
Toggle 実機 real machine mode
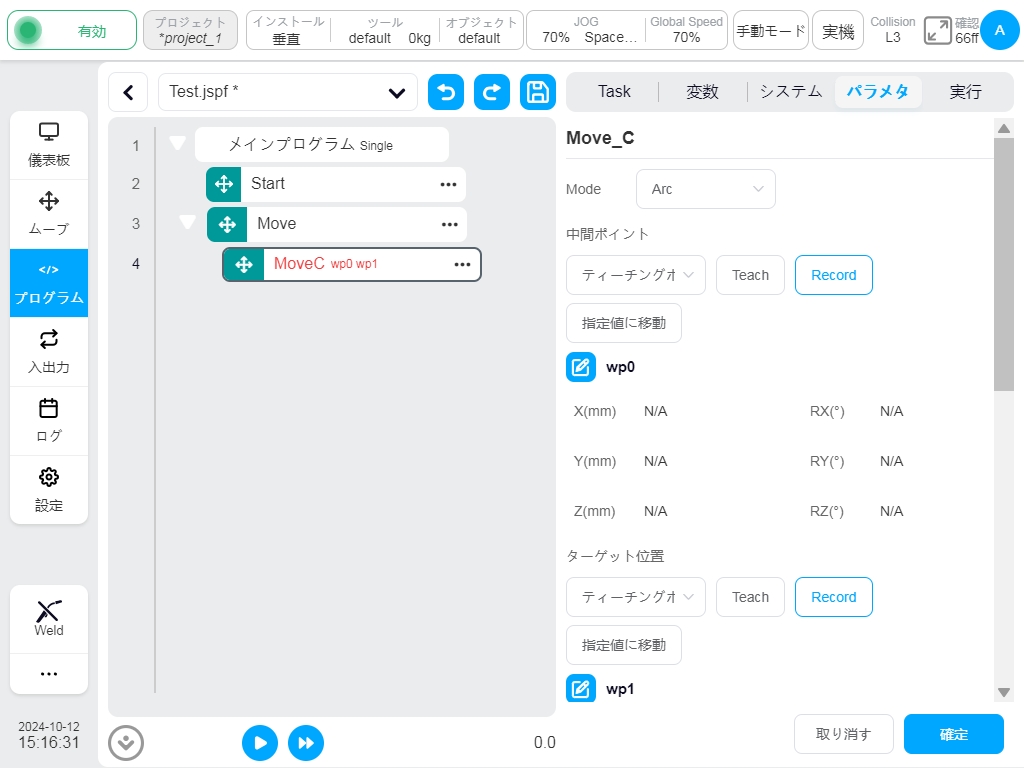click(838, 31)
